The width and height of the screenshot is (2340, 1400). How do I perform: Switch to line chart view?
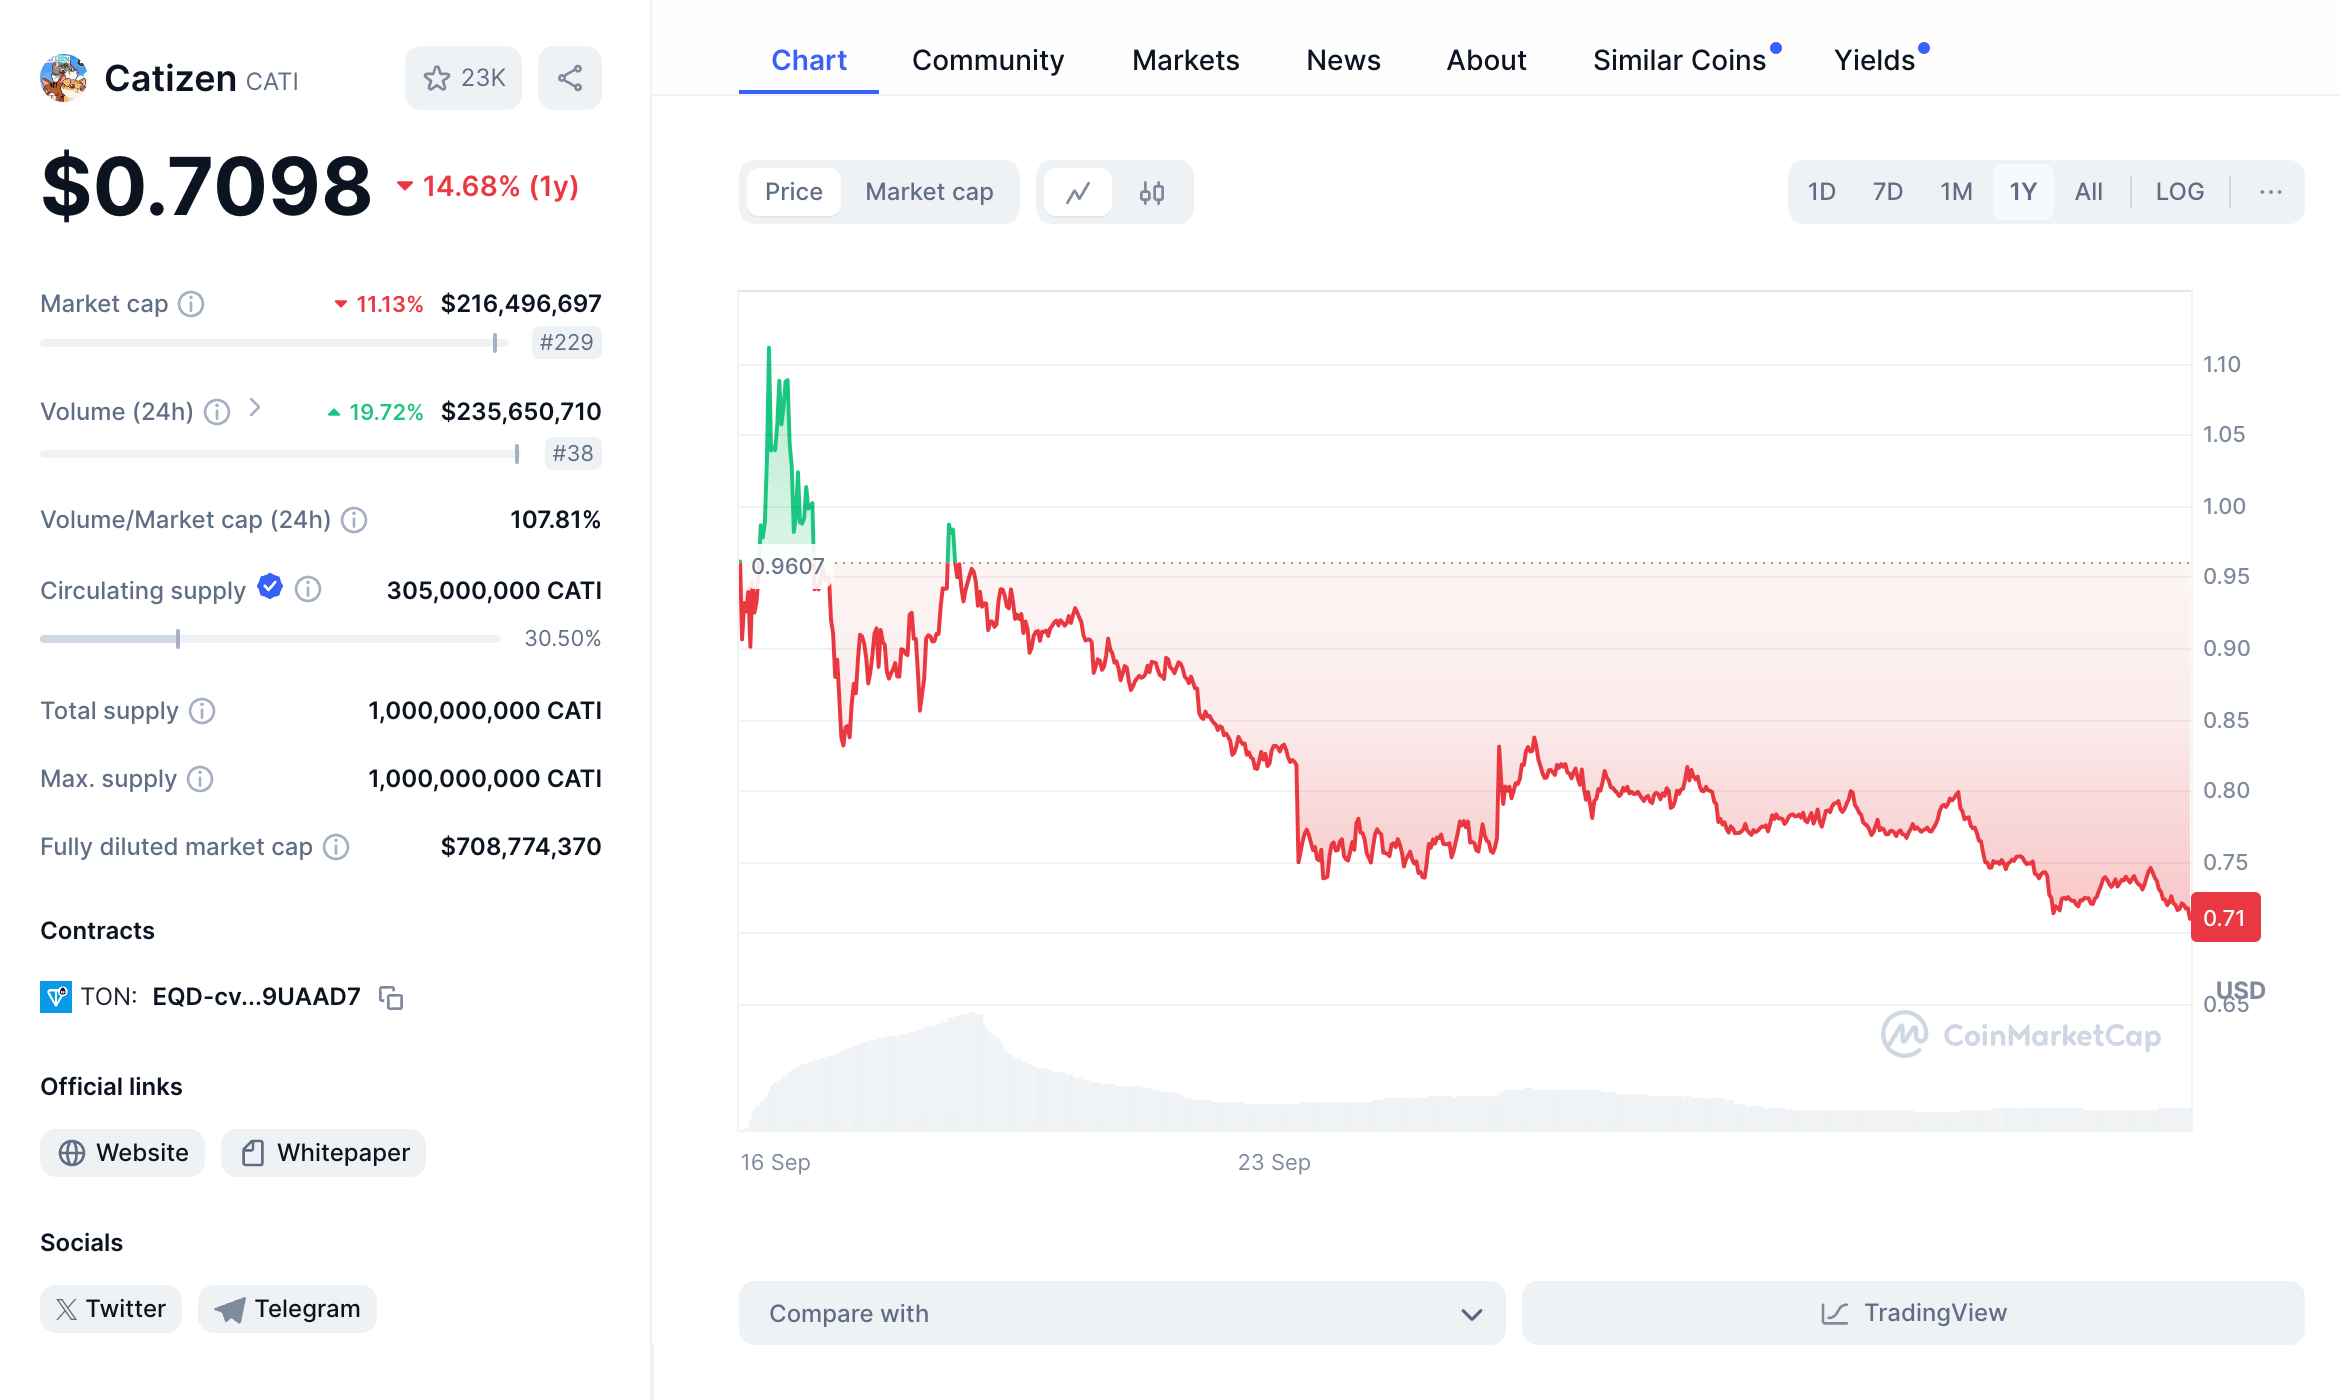[x=1078, y=192]
